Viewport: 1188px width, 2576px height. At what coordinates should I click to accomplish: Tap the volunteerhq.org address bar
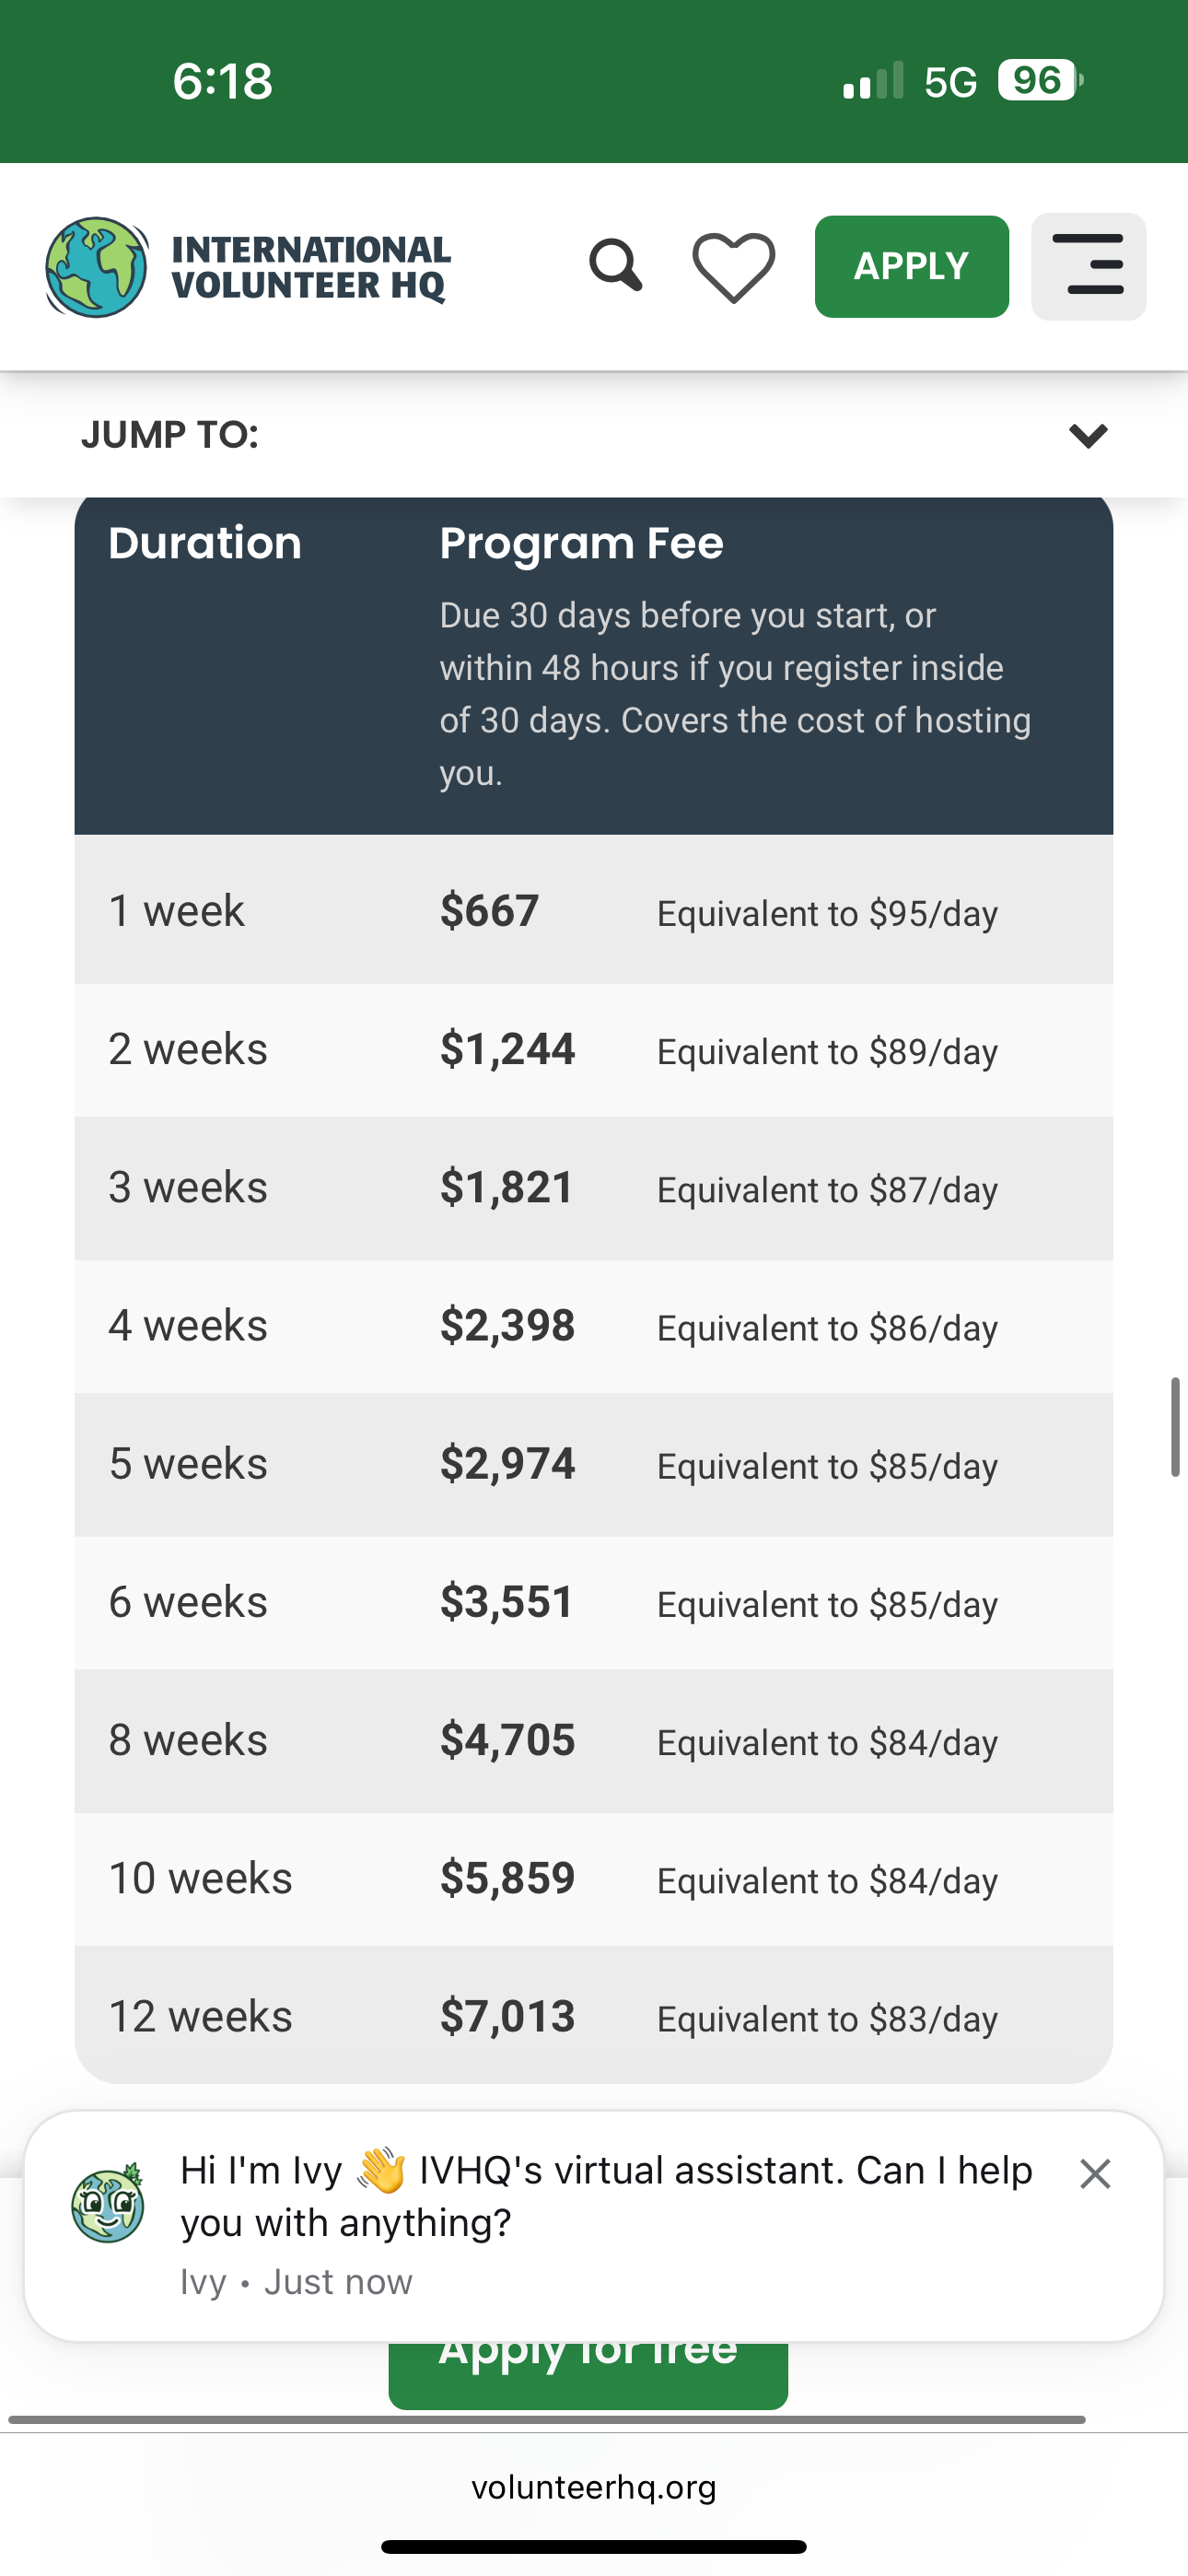(594, 2487)
